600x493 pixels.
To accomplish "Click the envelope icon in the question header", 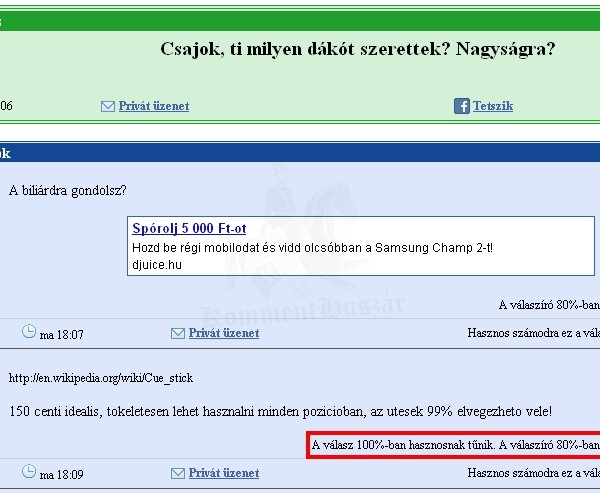I will pyautogui.click(x=108, y=106).
